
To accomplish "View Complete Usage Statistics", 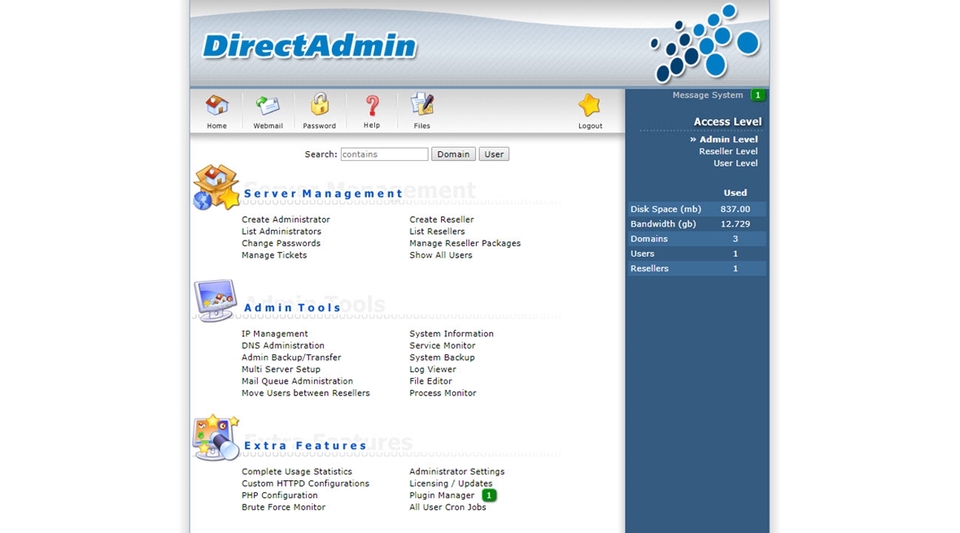I will pyautogui.click(x=296, y=471).
